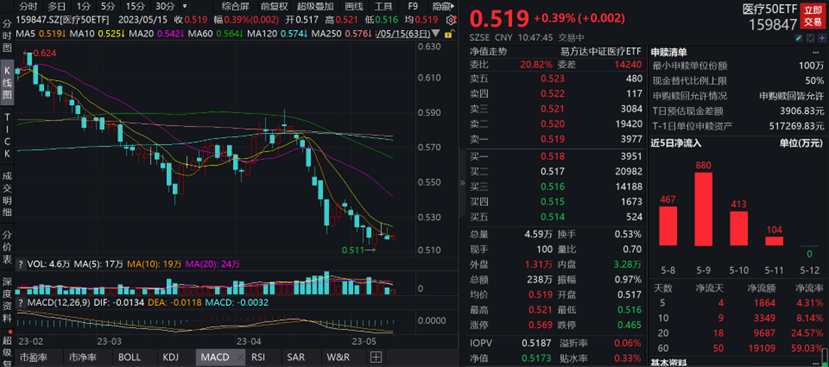Click the F9 button
This screenshot has width=829, height=367.
coord(413,6)
